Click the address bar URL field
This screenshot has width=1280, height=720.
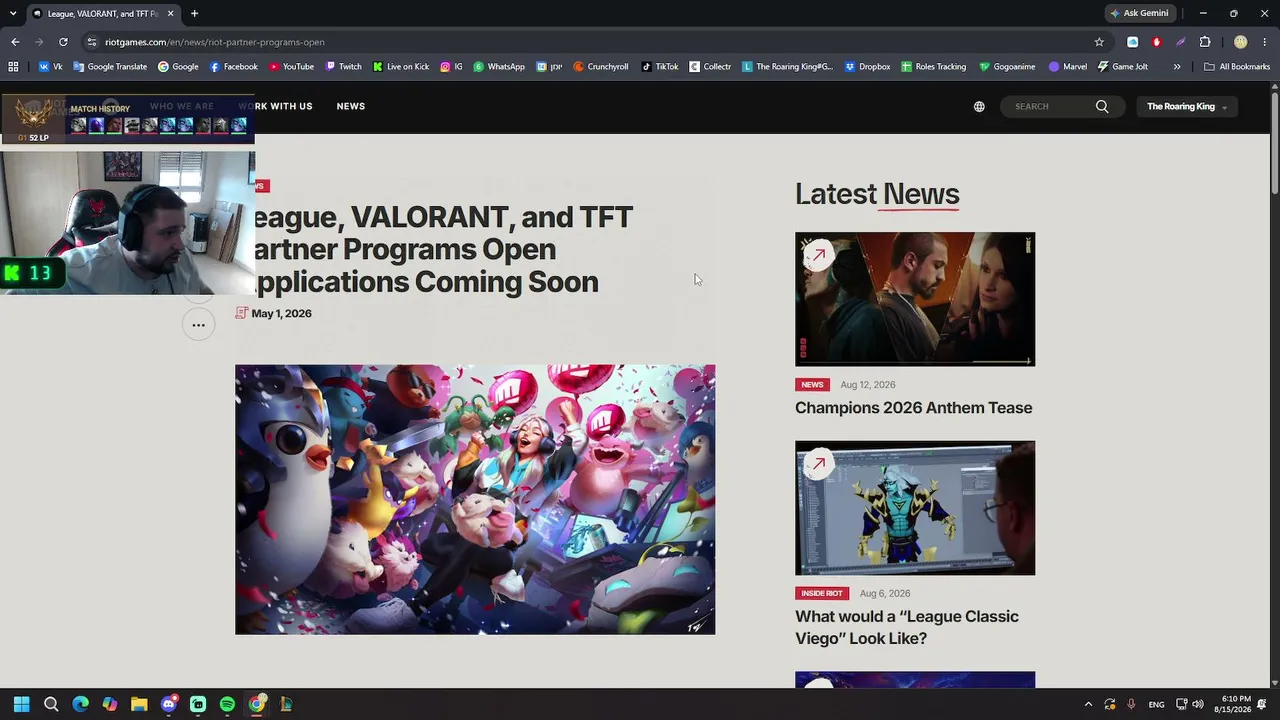point(590,42)
